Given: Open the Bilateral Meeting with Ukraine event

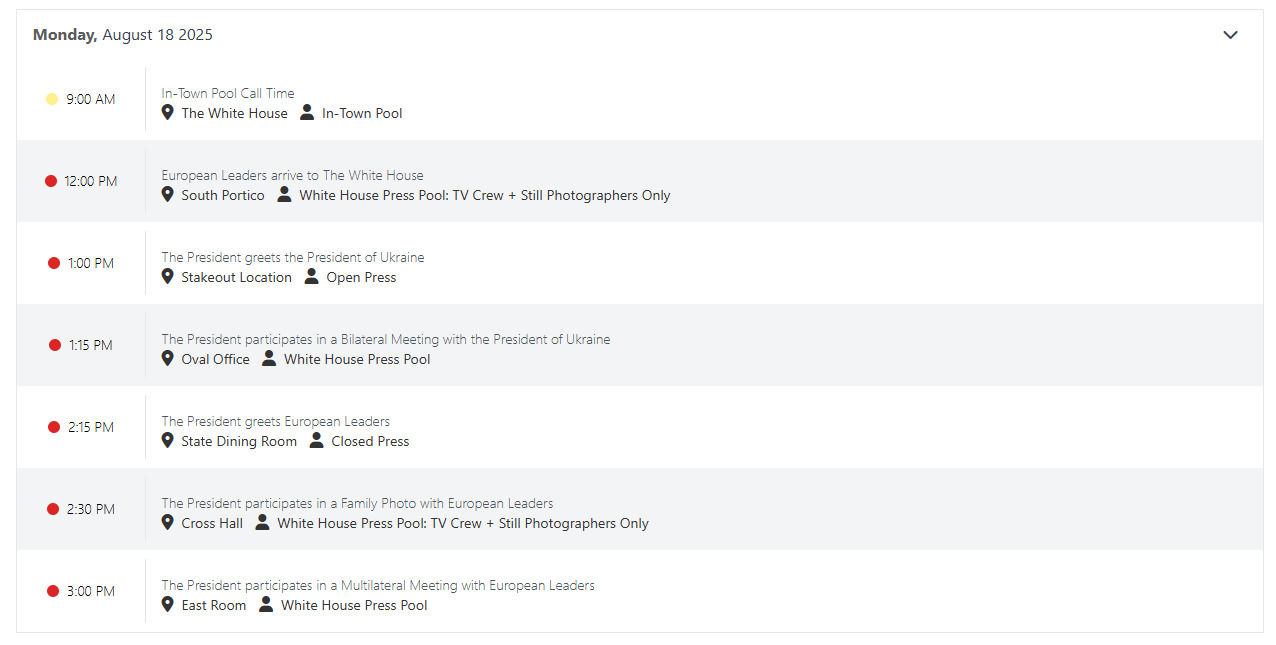Looking at the screenshot, I should click(x=386, y=339).
